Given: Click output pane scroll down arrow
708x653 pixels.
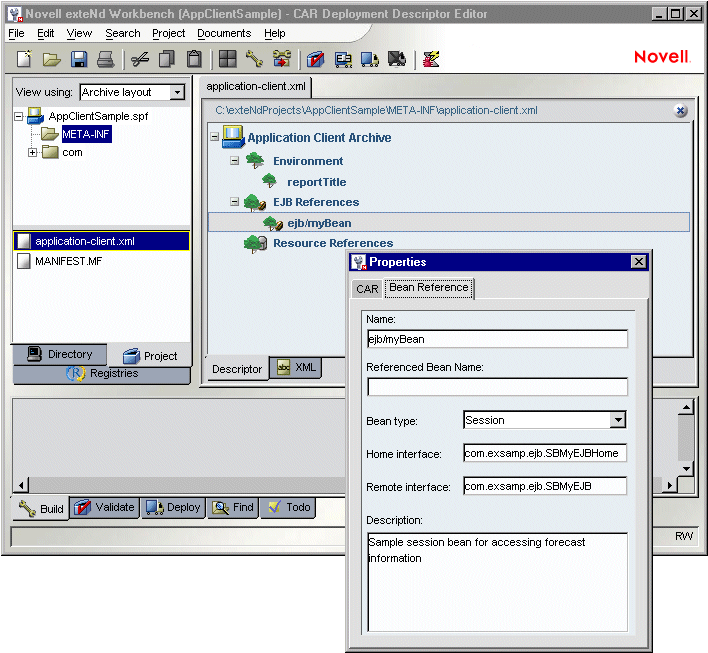Looking at the screenshot, I should point(686,468).
